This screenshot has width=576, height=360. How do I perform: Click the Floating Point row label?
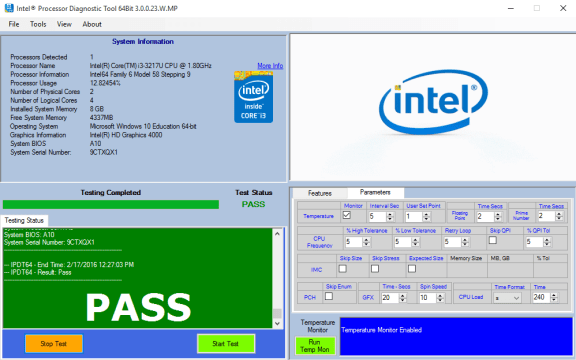click(x=460, y=216)
